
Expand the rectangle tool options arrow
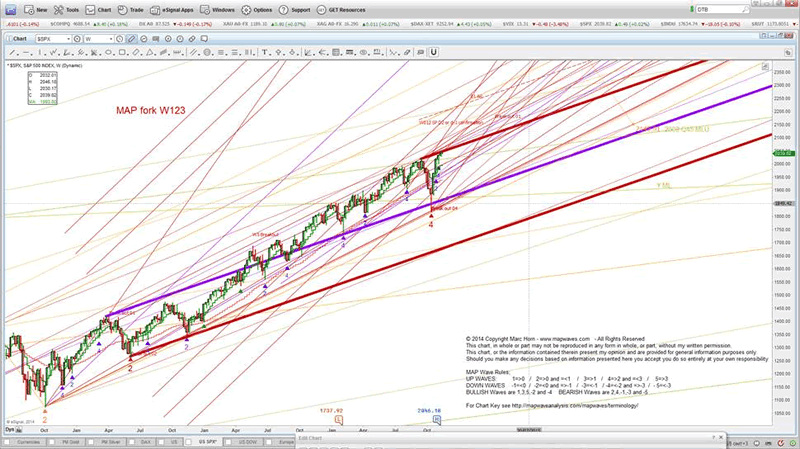[x=128, y=54]
